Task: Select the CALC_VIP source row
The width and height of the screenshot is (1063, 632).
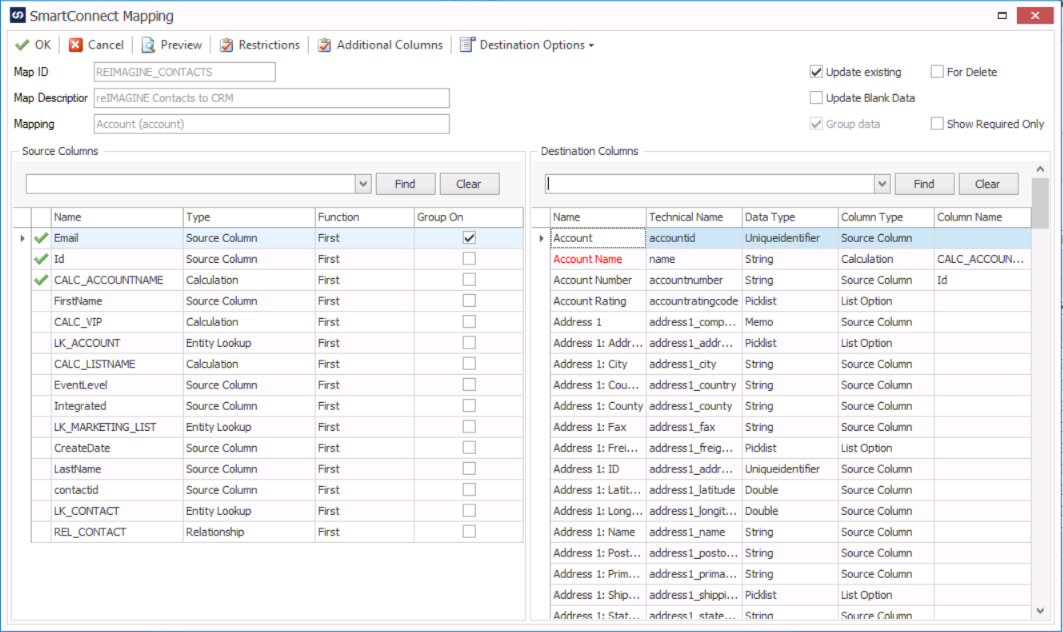Action: coord(277,322)
